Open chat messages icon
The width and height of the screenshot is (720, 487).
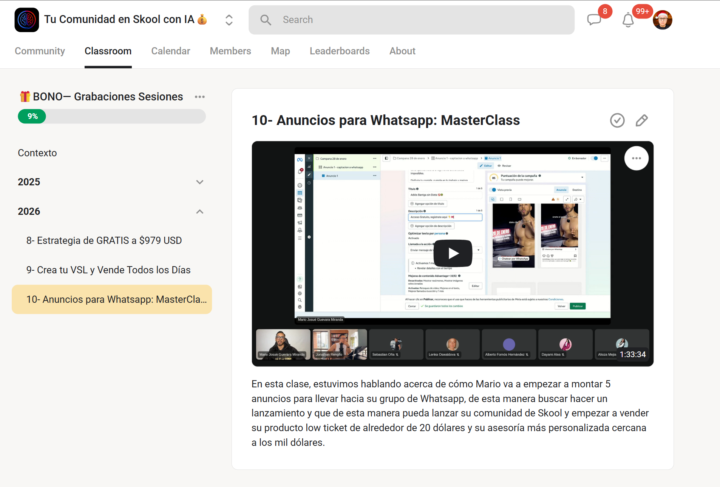594,20
